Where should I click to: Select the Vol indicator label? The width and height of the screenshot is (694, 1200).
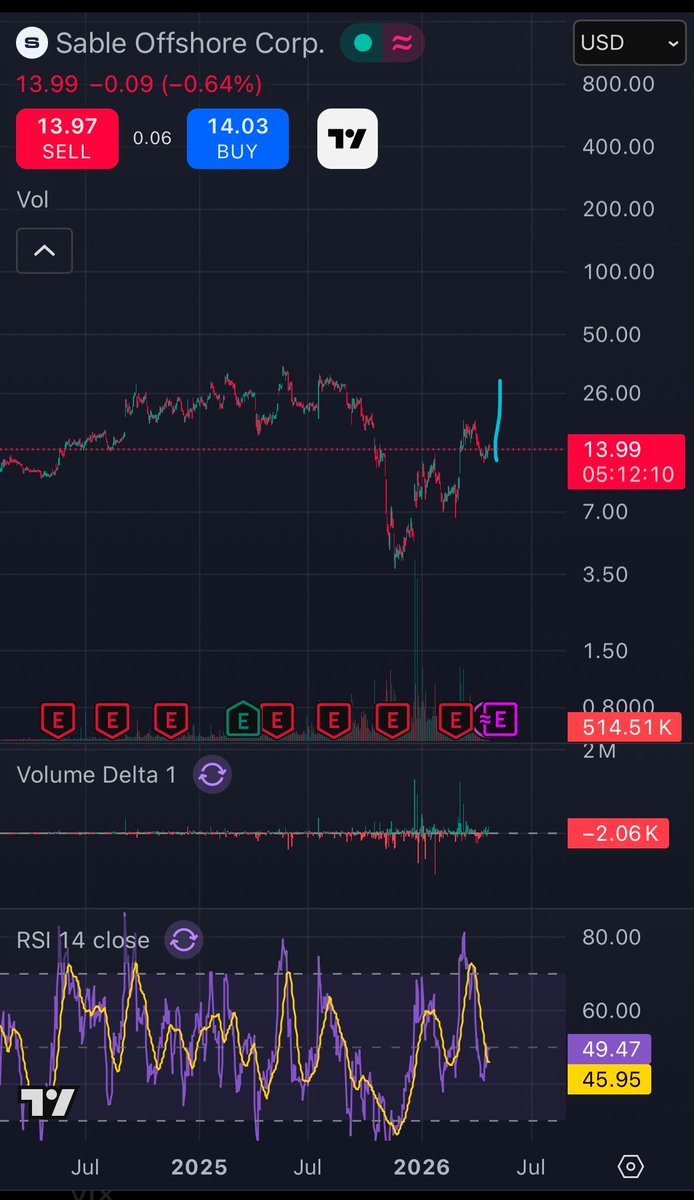pos(33,199)
